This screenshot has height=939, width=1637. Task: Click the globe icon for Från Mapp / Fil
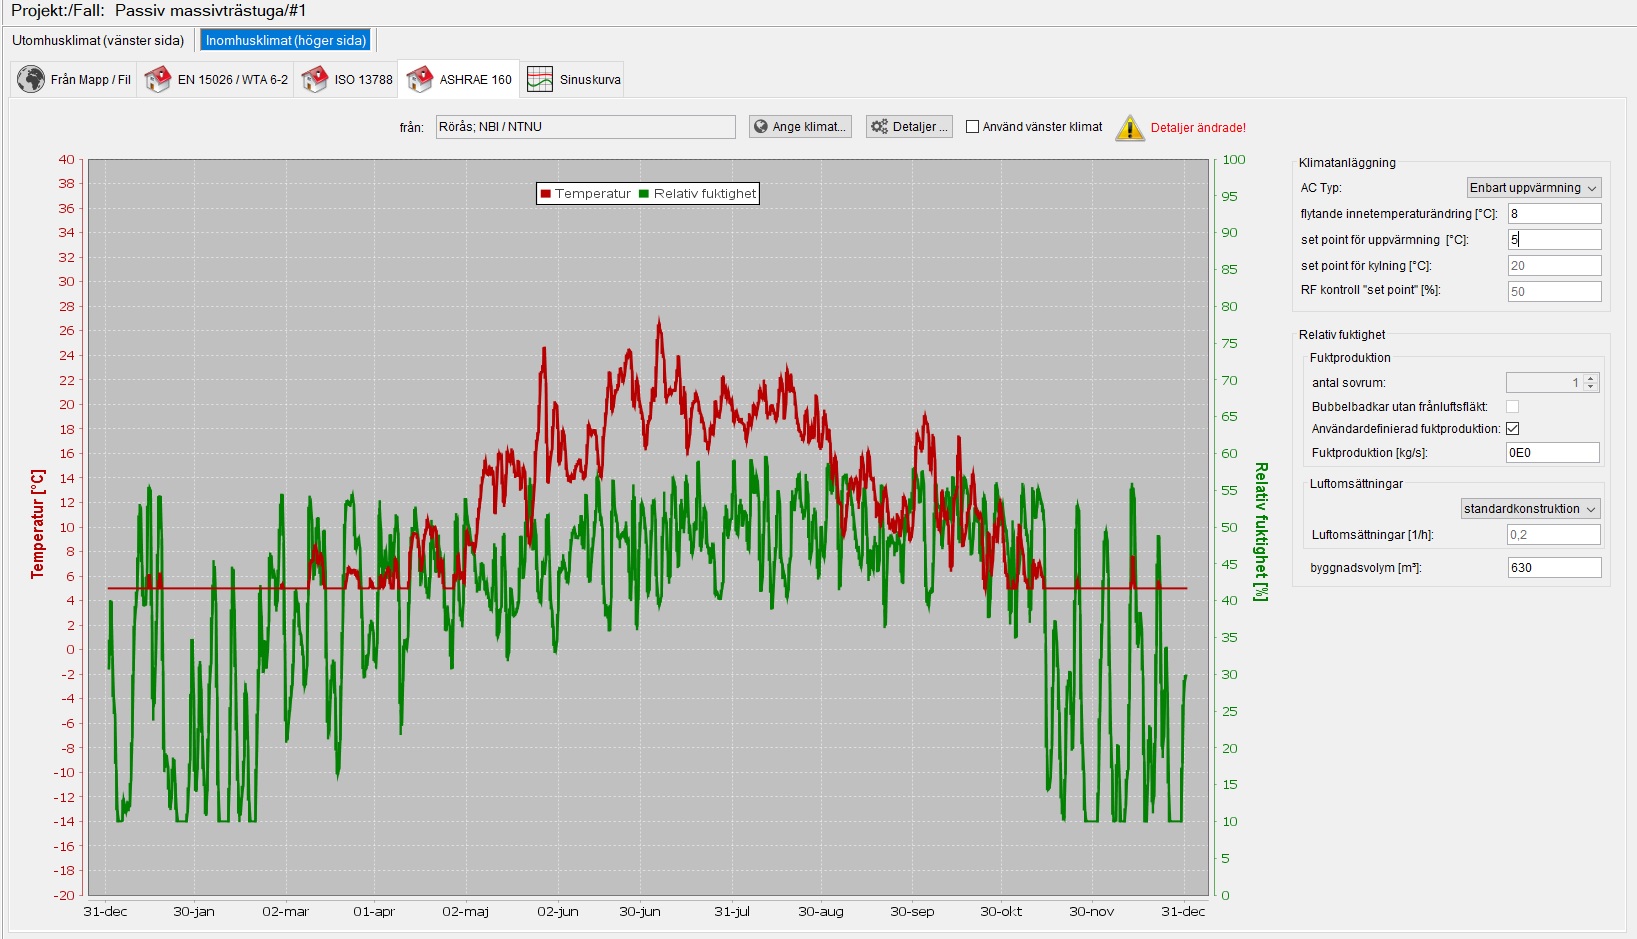[x=31, y=79]
